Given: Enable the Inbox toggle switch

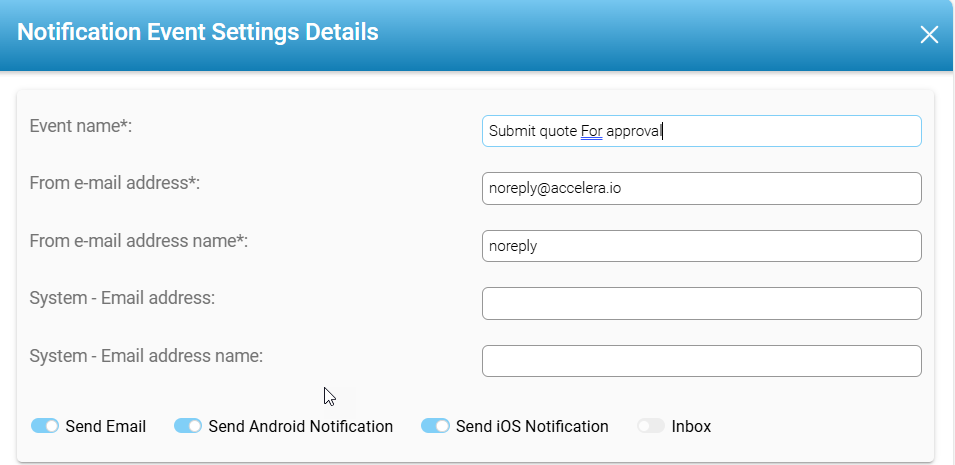Looking at the screenshot, I should pyautogui.click(x=651, y=426).
